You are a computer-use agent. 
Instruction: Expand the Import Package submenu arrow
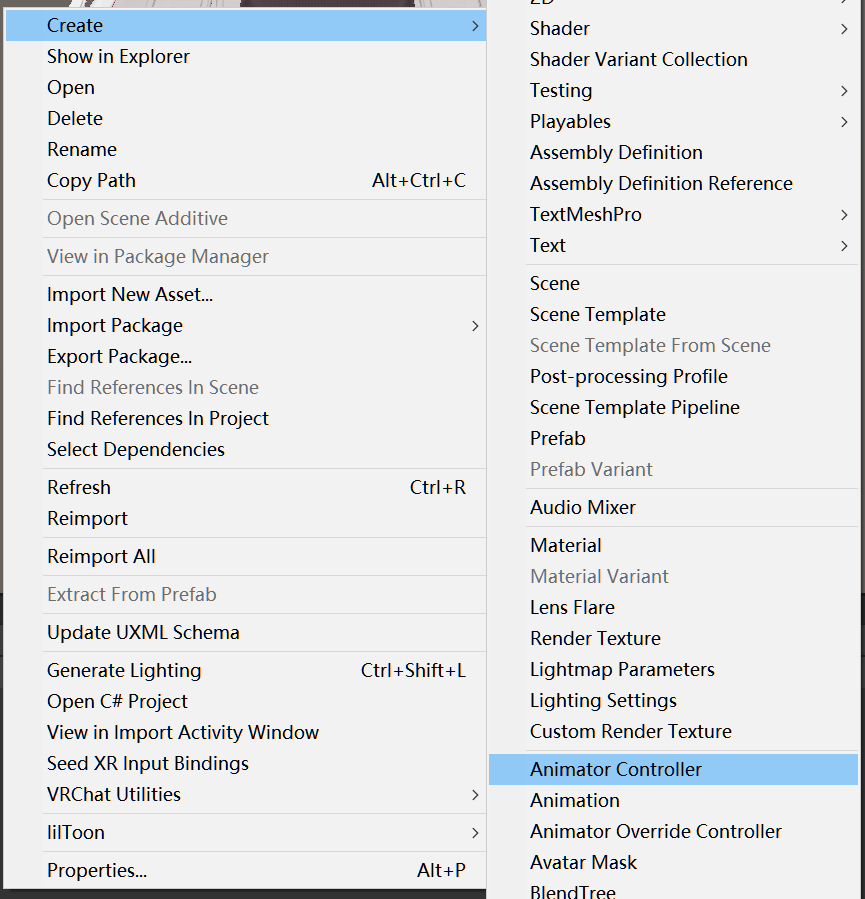point(475,326)
